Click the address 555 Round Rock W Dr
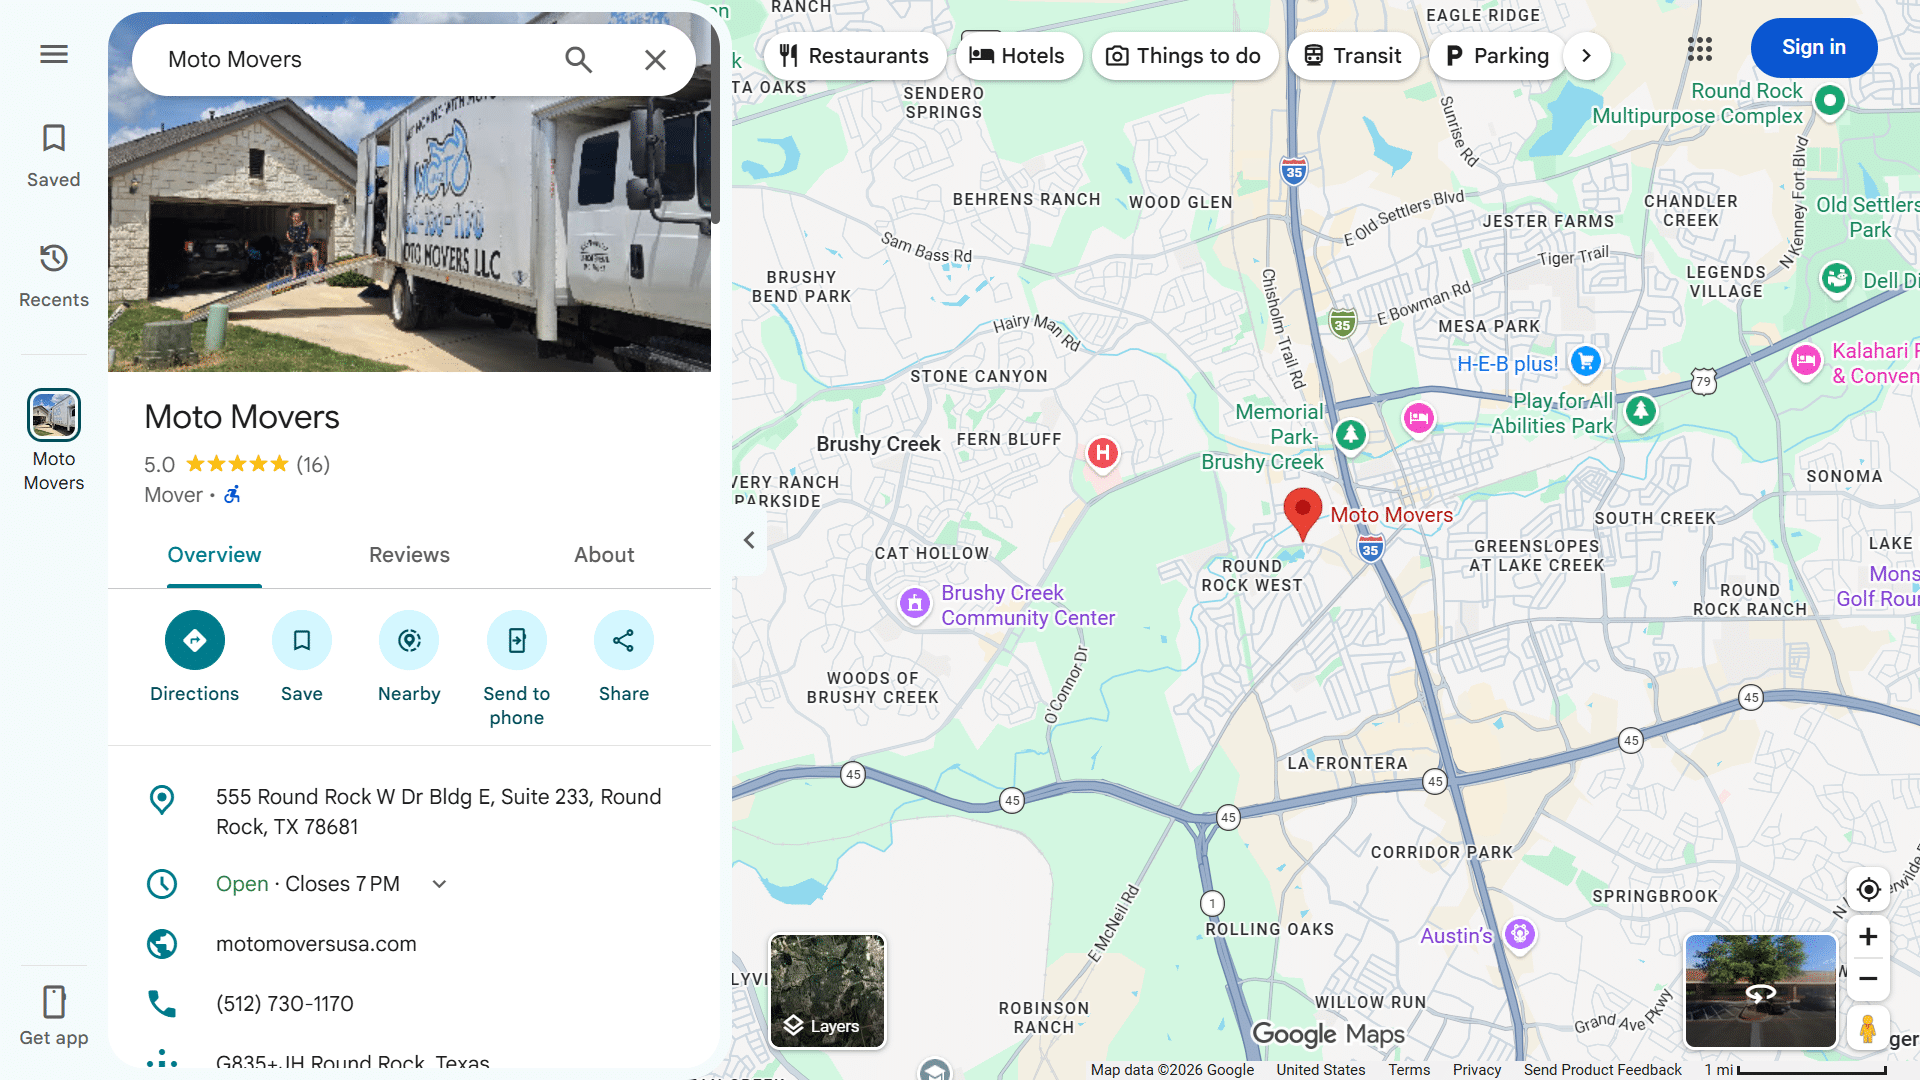This screenshot has width=1920, height=1080. click(x=438, y=812)
